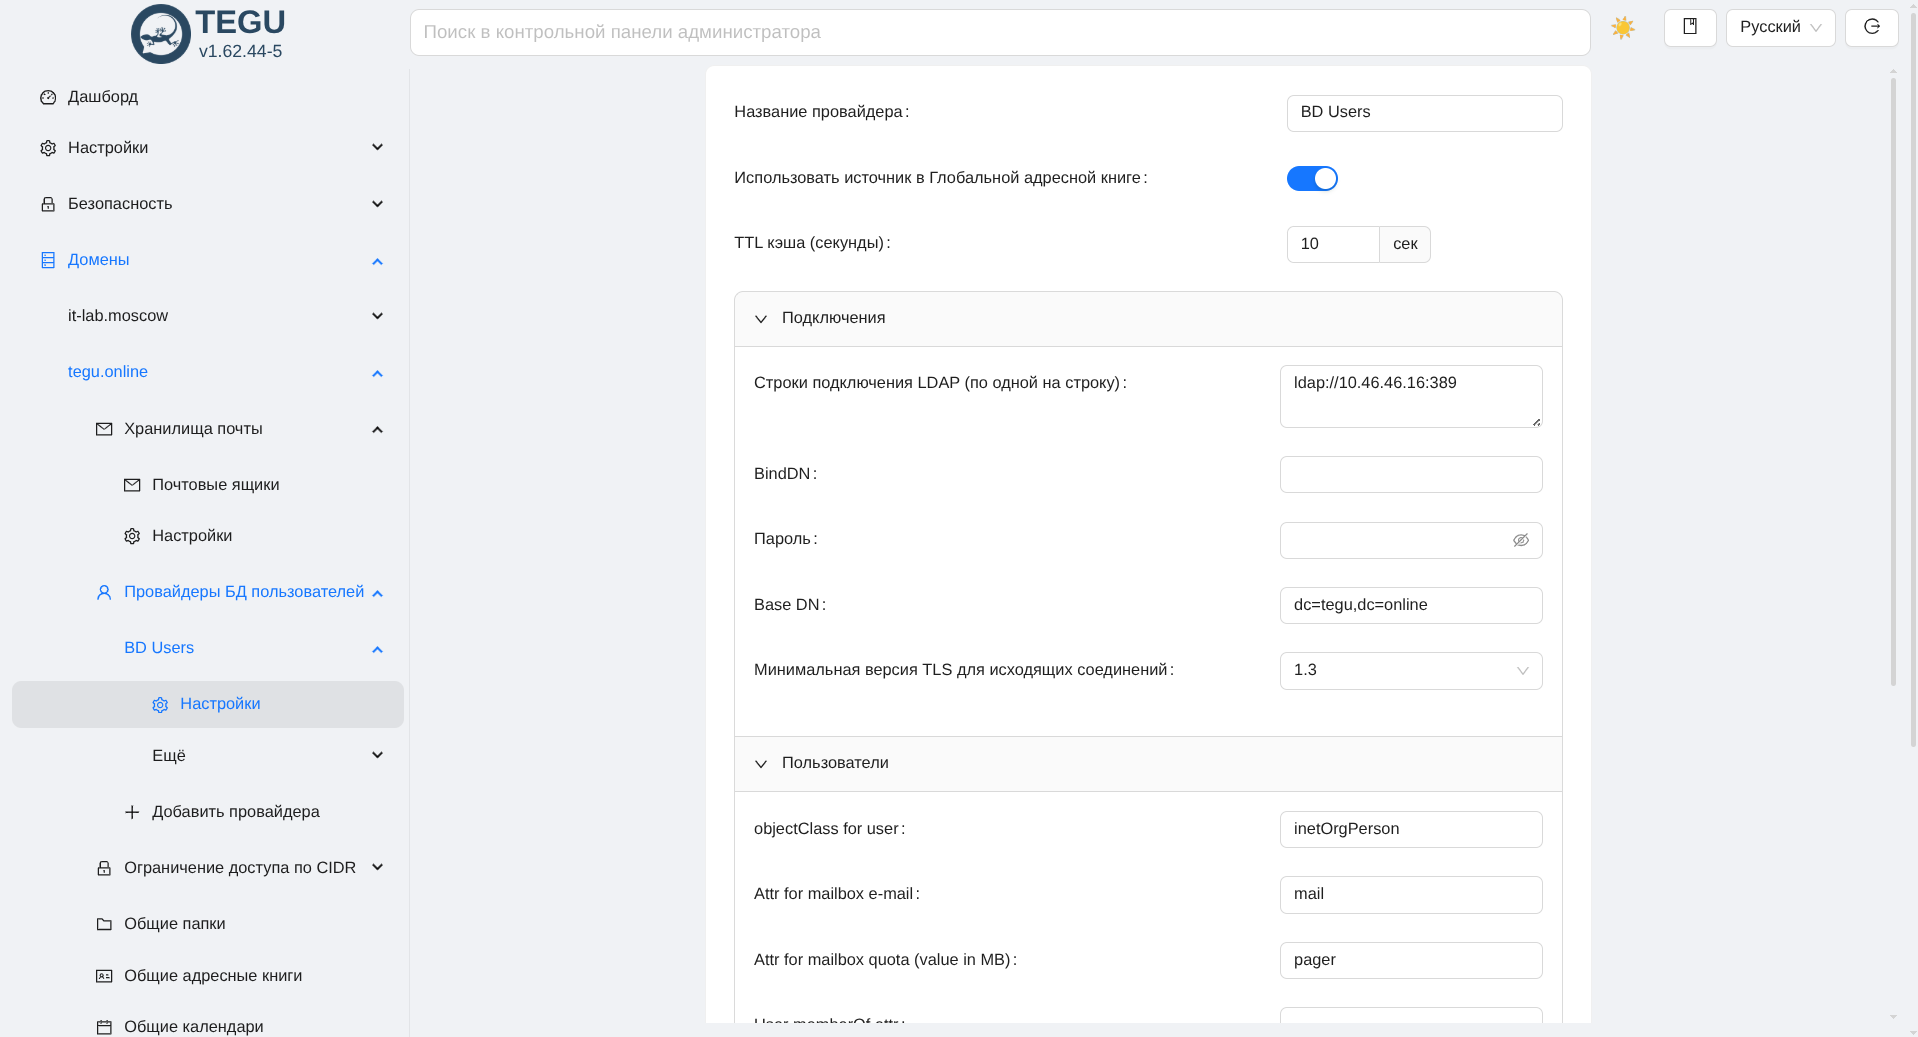Click the logout icon button
The width and height of the screenshot is (1918, 1037).
pyautogui.click(x=1871, y=27)
